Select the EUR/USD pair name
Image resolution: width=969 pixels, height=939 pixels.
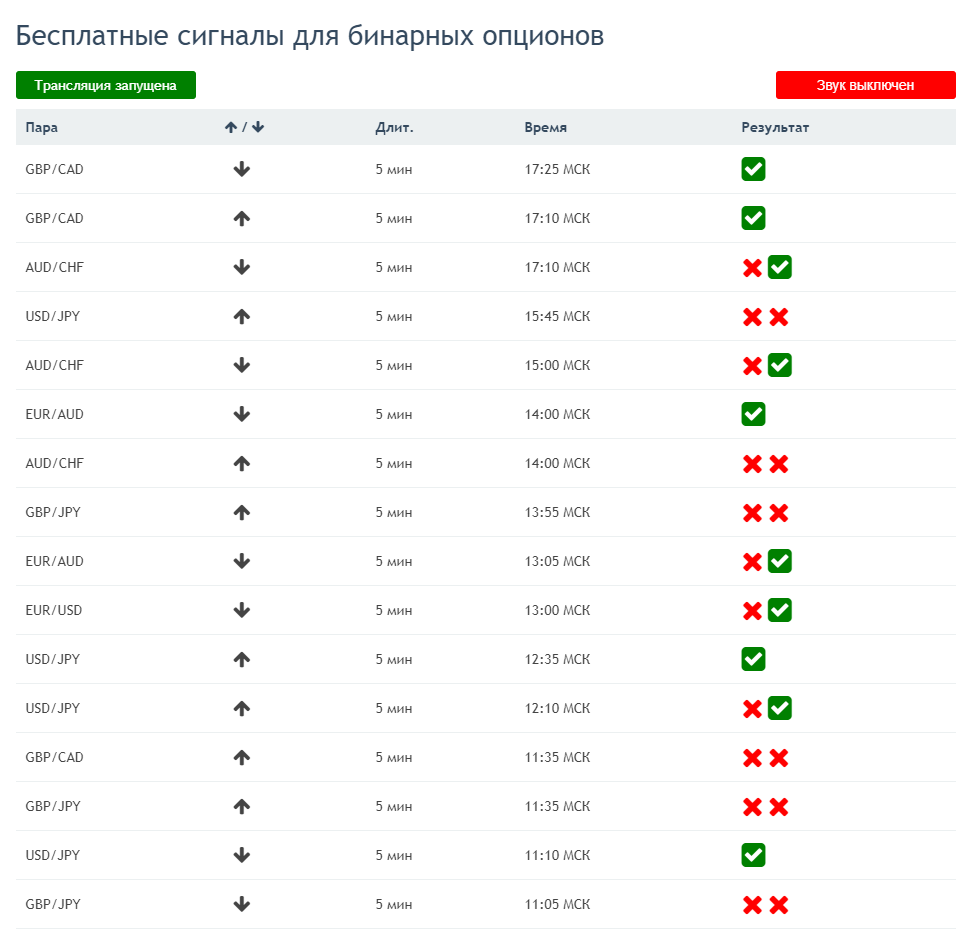(54, 610)
